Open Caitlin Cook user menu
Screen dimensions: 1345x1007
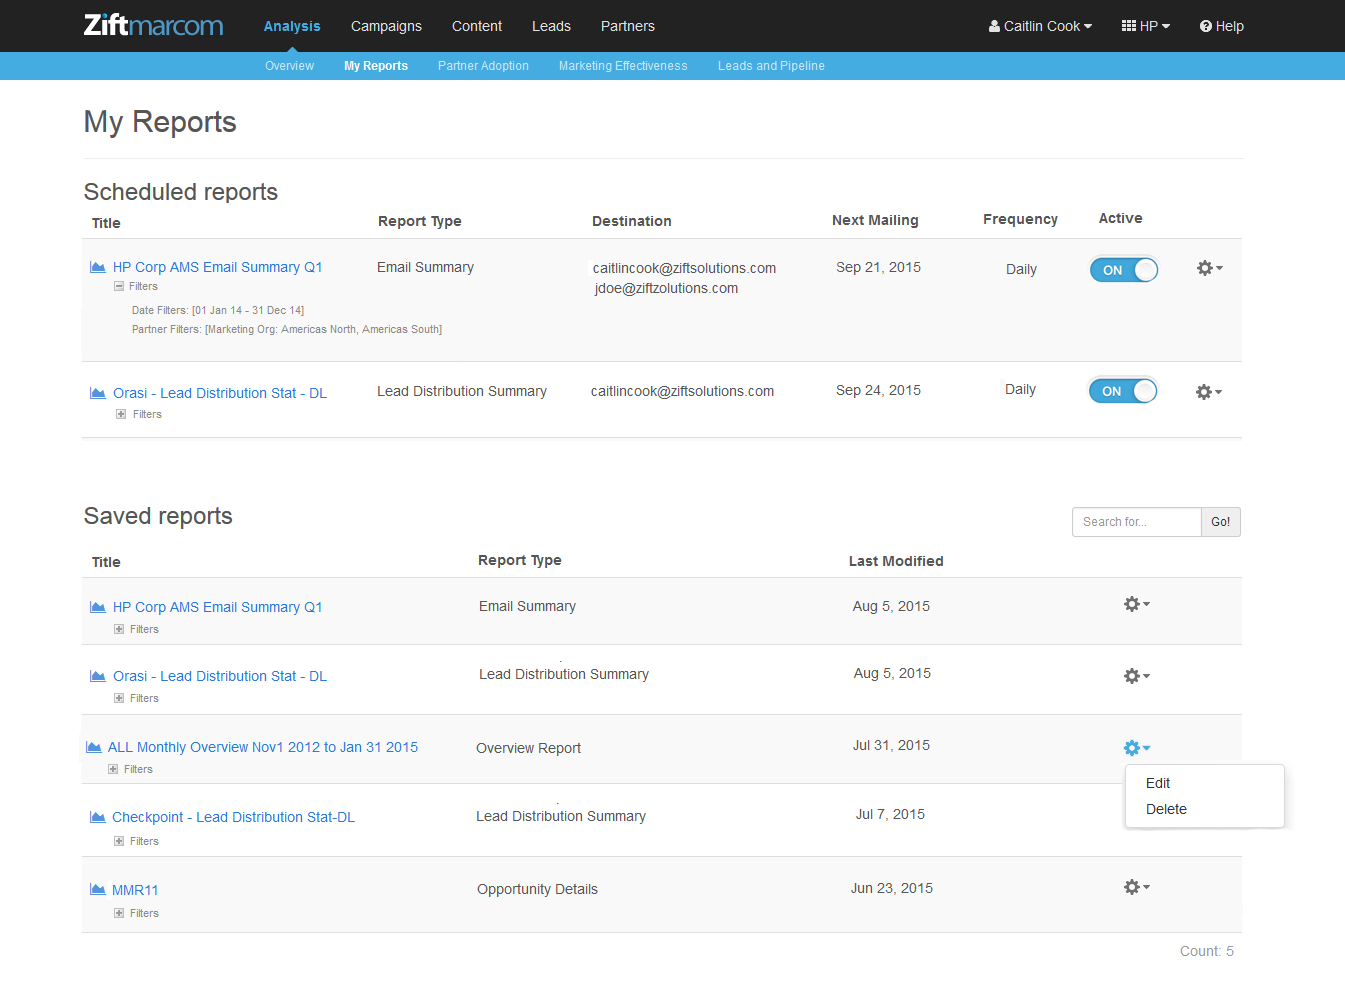1040,26
